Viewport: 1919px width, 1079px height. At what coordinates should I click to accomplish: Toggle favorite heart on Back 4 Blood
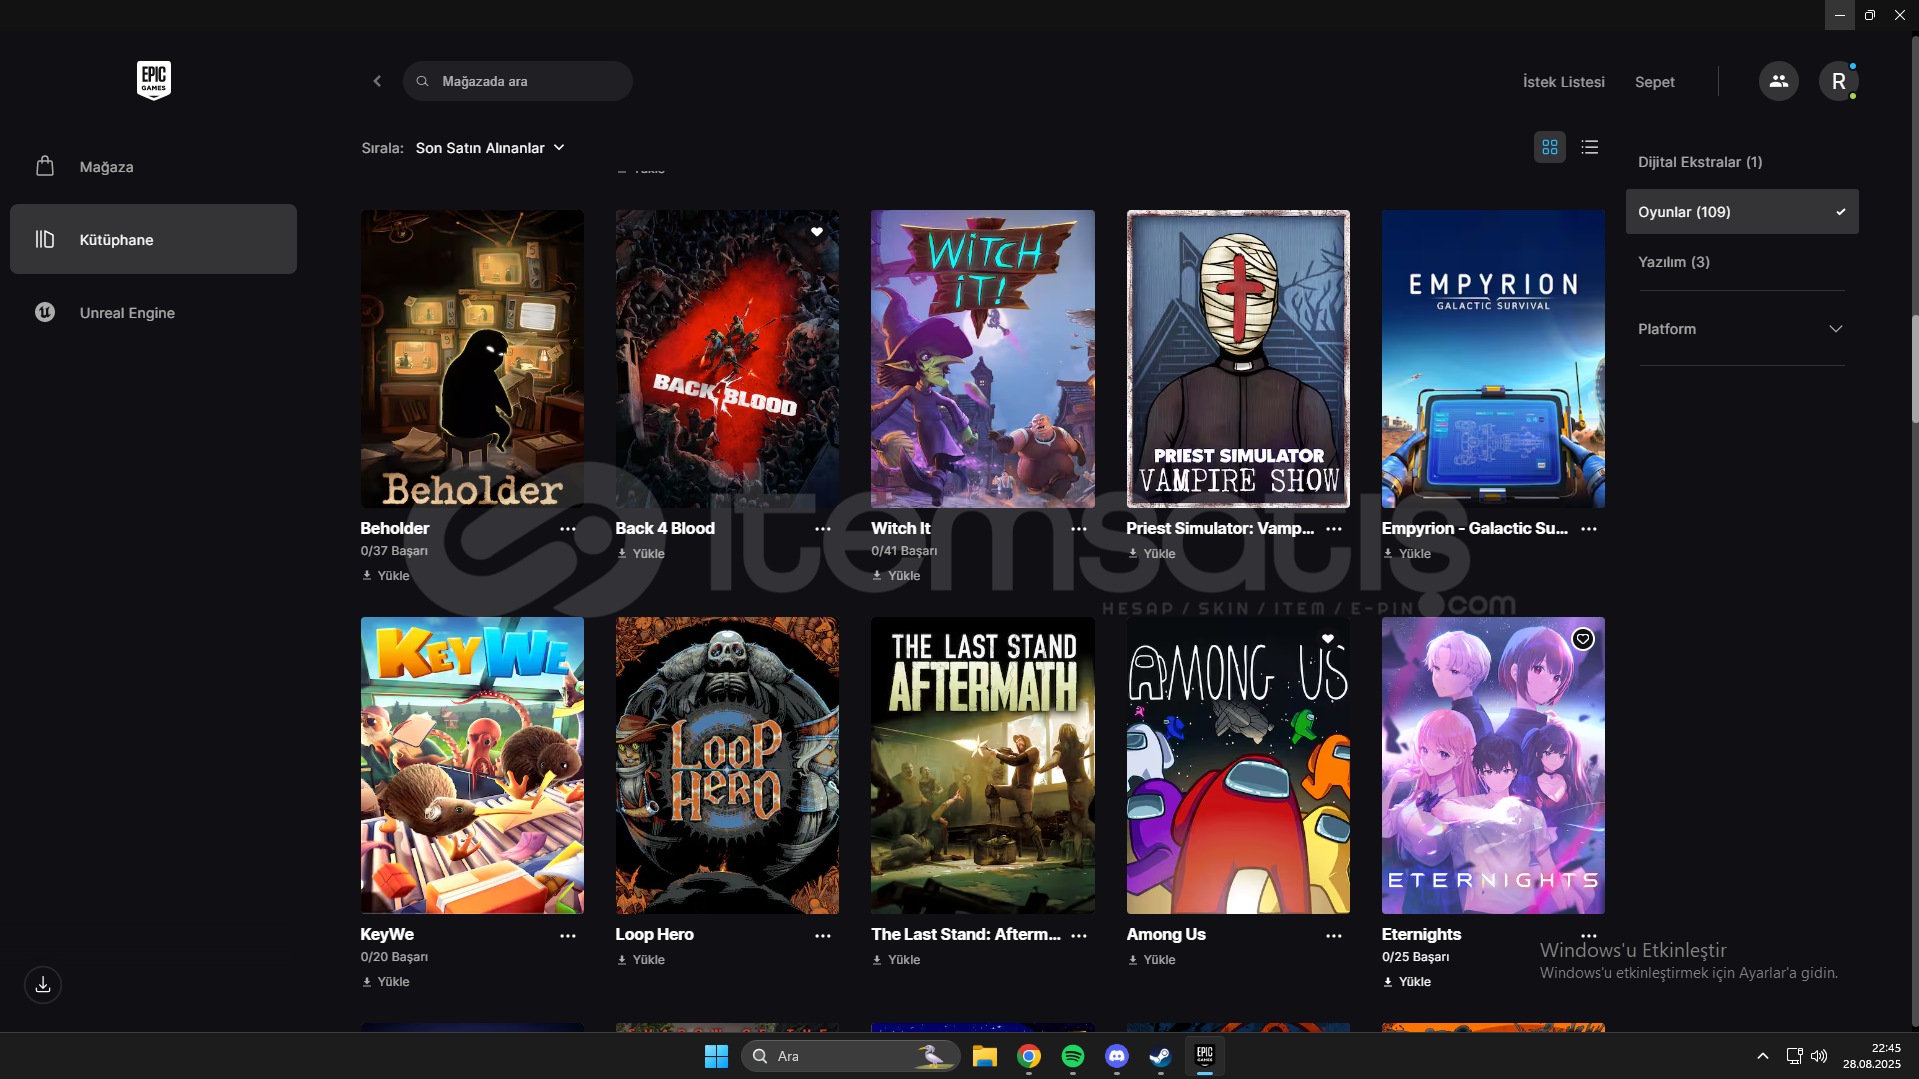pyautogui.click(x=816, y=232)
